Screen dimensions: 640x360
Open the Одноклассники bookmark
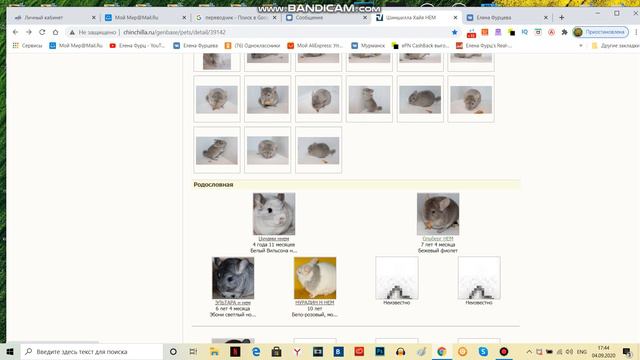point(252,46)
